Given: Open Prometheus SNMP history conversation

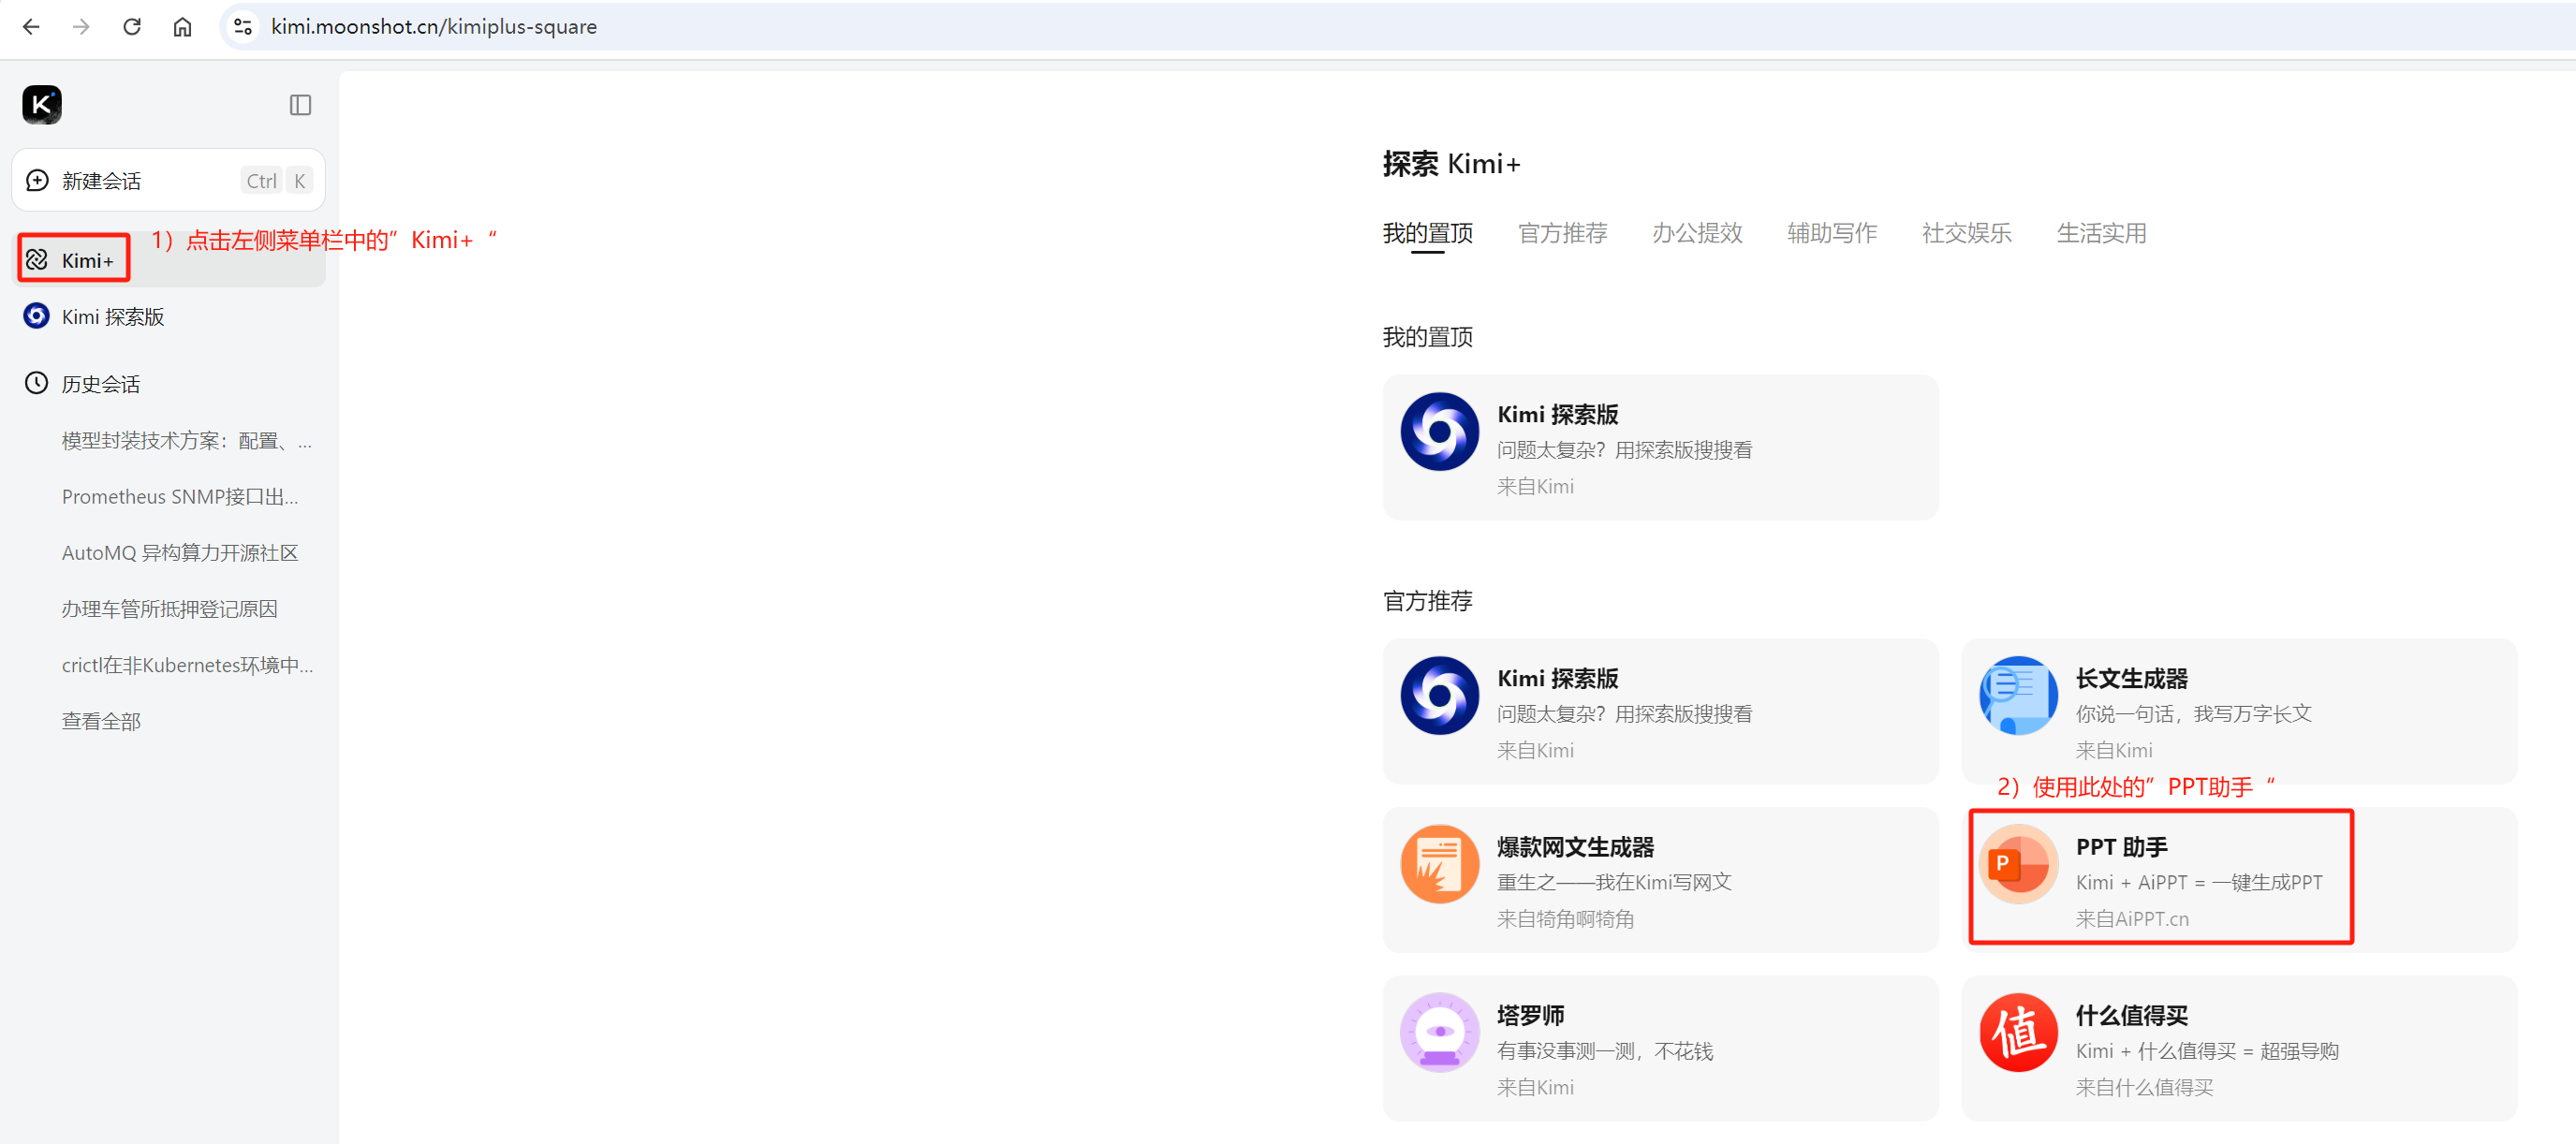Looking at the screenshot, I should pyautogui.click(x=180, y=497).
